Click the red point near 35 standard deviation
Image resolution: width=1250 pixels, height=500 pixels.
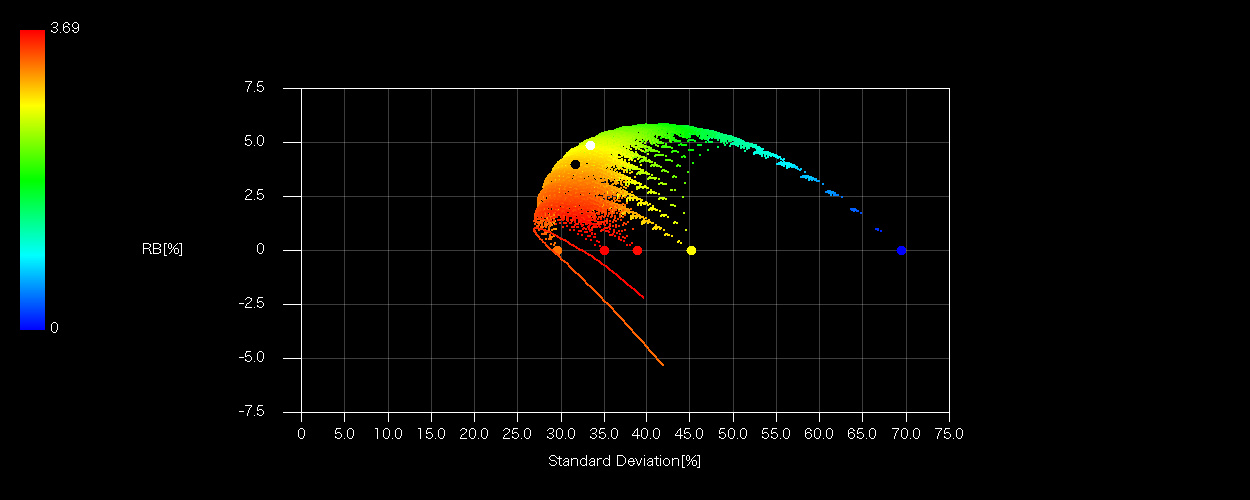coord(604,250)
